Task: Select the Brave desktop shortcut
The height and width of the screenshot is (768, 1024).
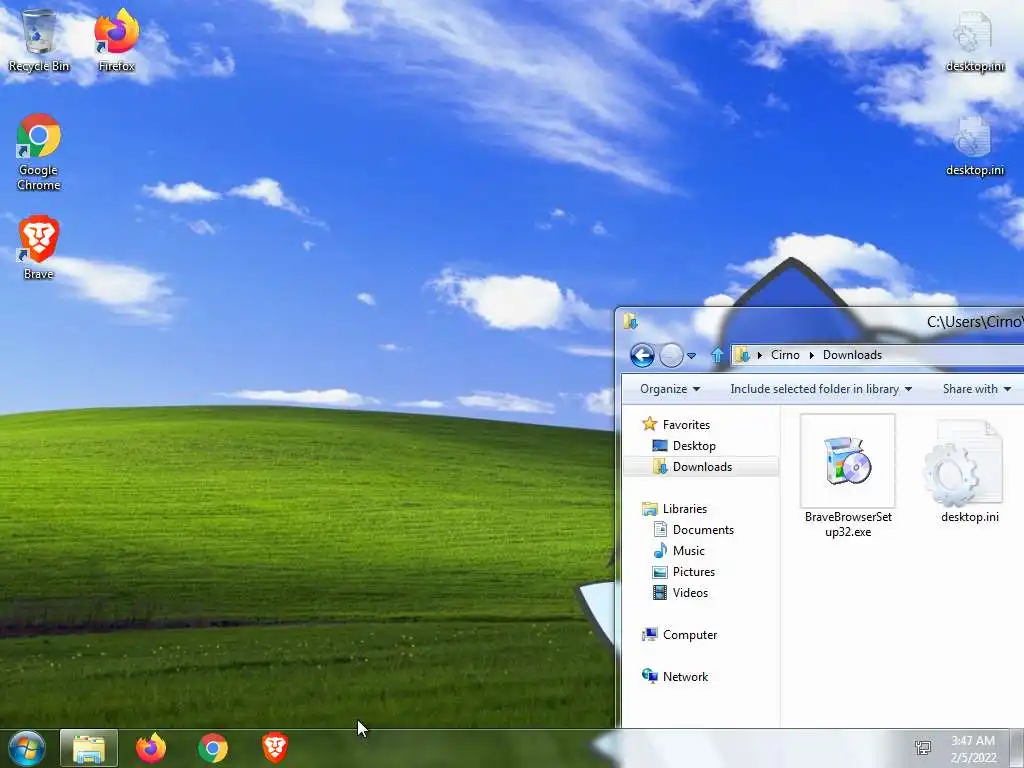Action: click(x=39, y=248)
